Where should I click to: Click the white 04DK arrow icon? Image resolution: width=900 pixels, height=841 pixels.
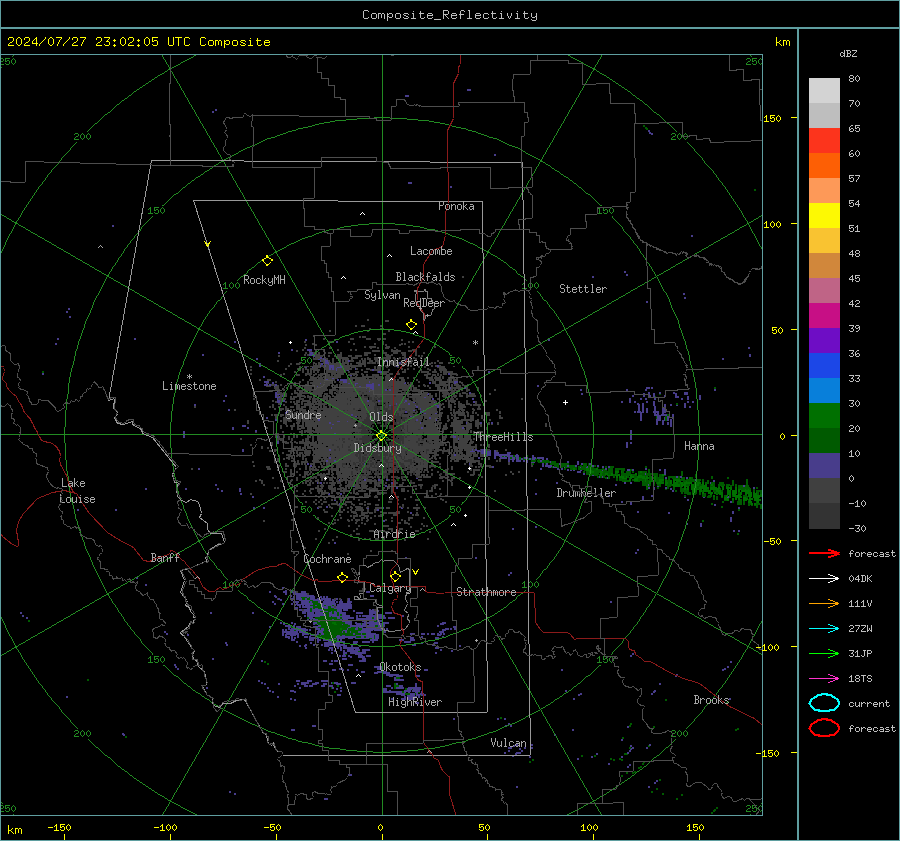(x=824, y=578)
